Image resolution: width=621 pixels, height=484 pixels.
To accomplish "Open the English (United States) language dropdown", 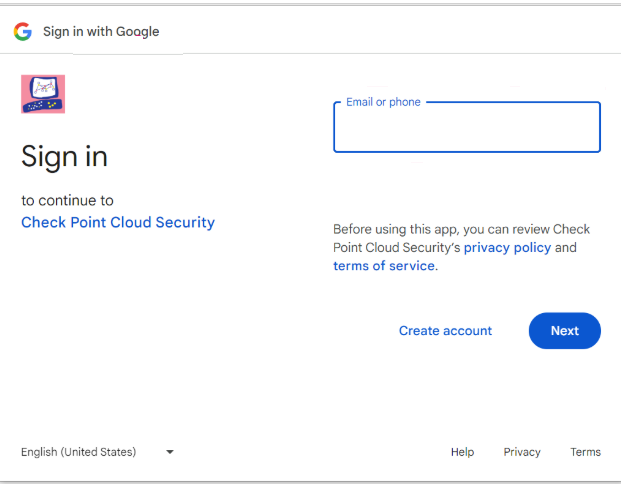I will (x=97, y=452).
